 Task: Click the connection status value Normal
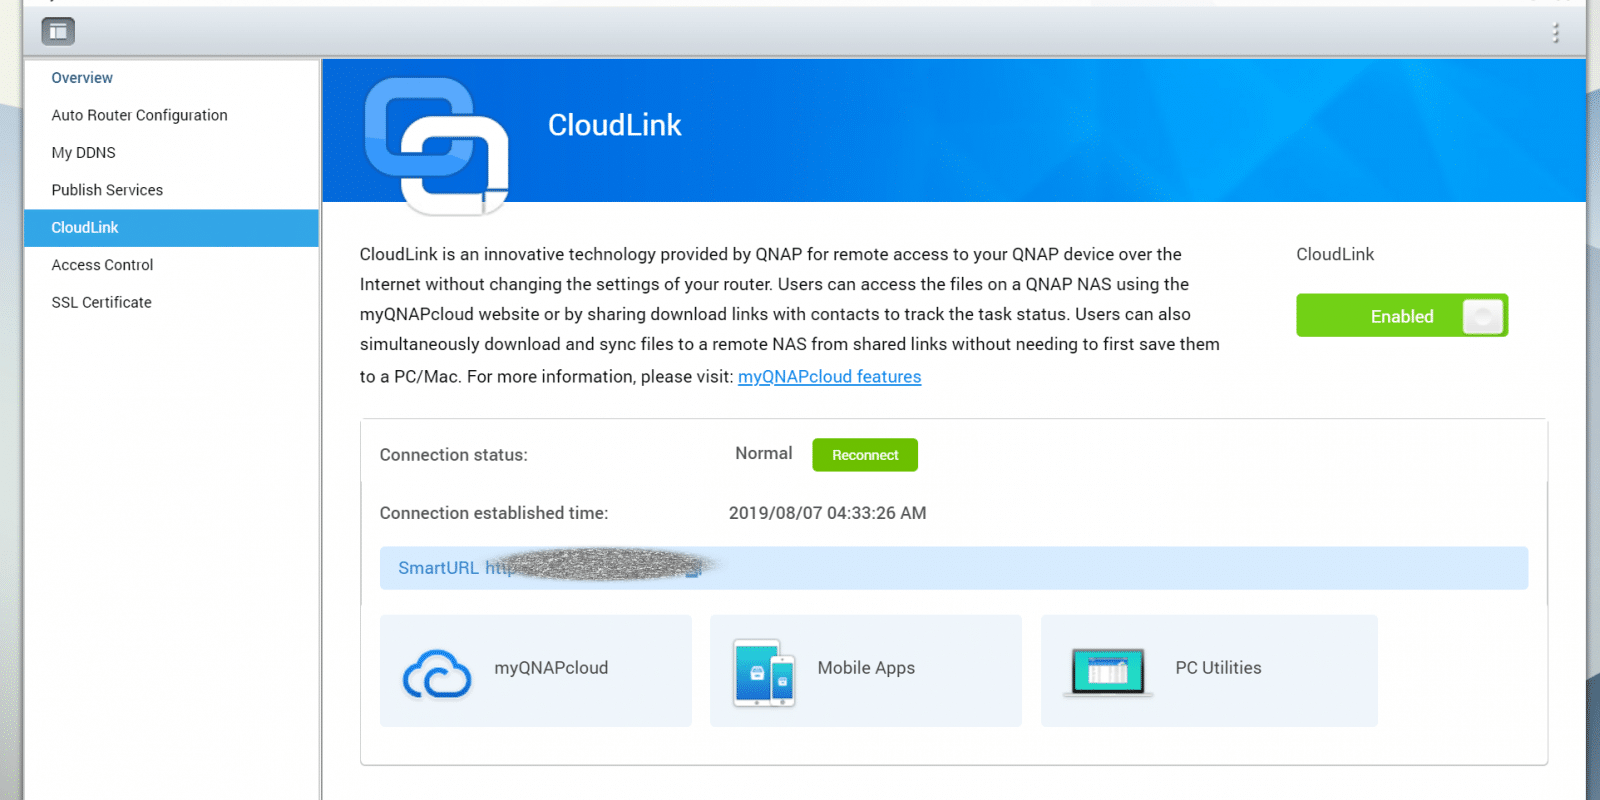tap(764, 454)
